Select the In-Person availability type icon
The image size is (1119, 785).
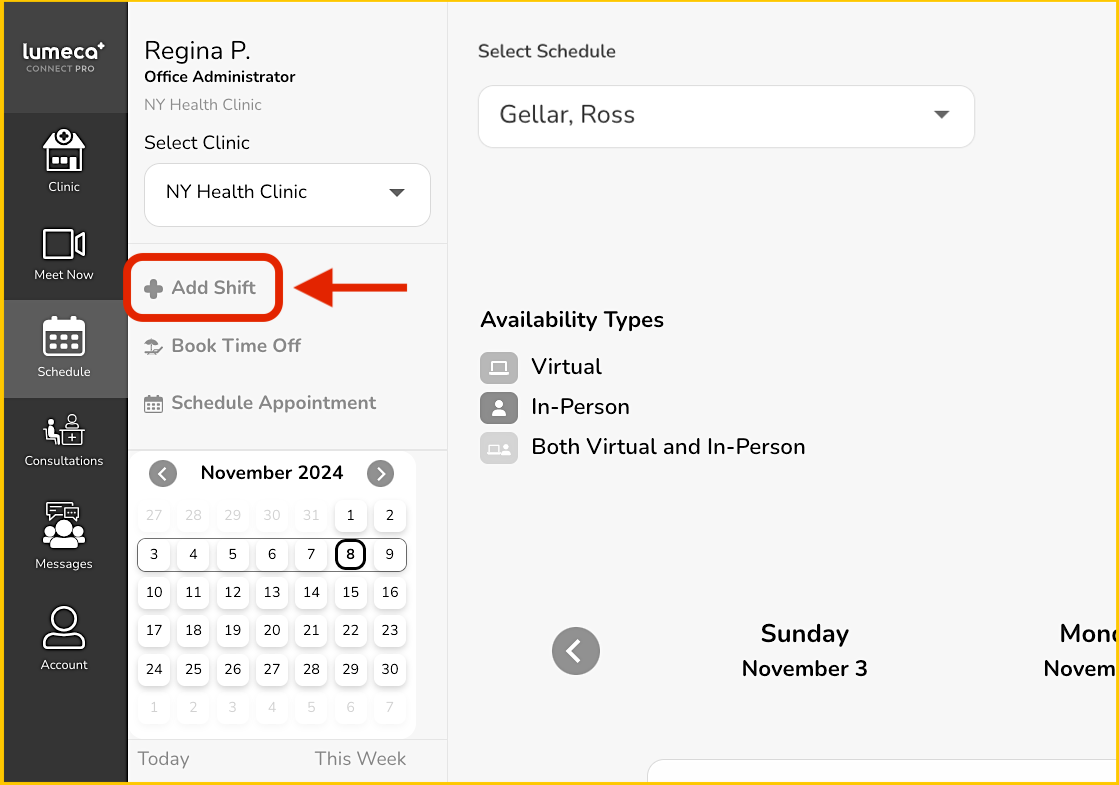(x=499, y=407)
